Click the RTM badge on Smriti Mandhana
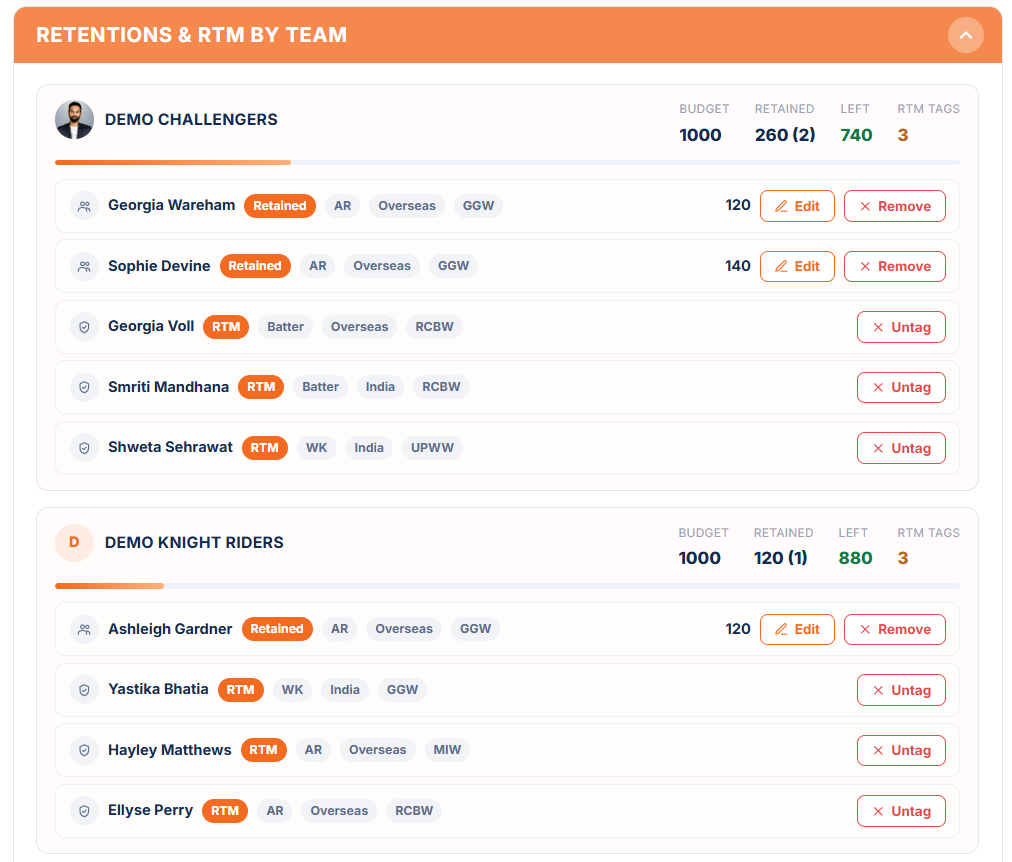This screenshot has width=1012, height=862. pyautogui.click(x=261, y=387)
